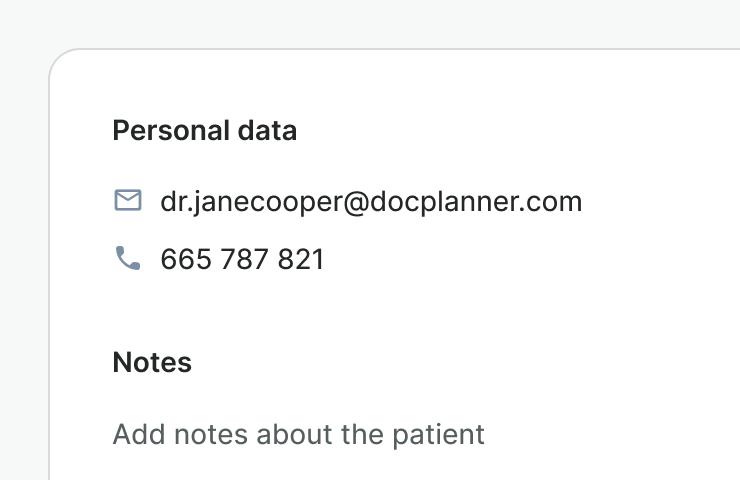The height and width of the screenshot is (480, 740).
Task: Tap the call icon above the Notes heading
Action: pos(128,259)
